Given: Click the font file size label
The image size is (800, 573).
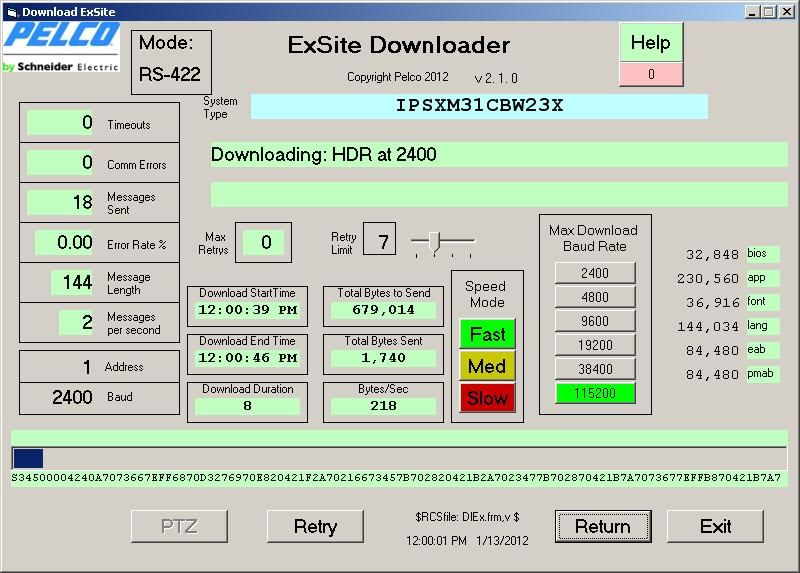Looking at the screenshot, I should coord(762,302).
